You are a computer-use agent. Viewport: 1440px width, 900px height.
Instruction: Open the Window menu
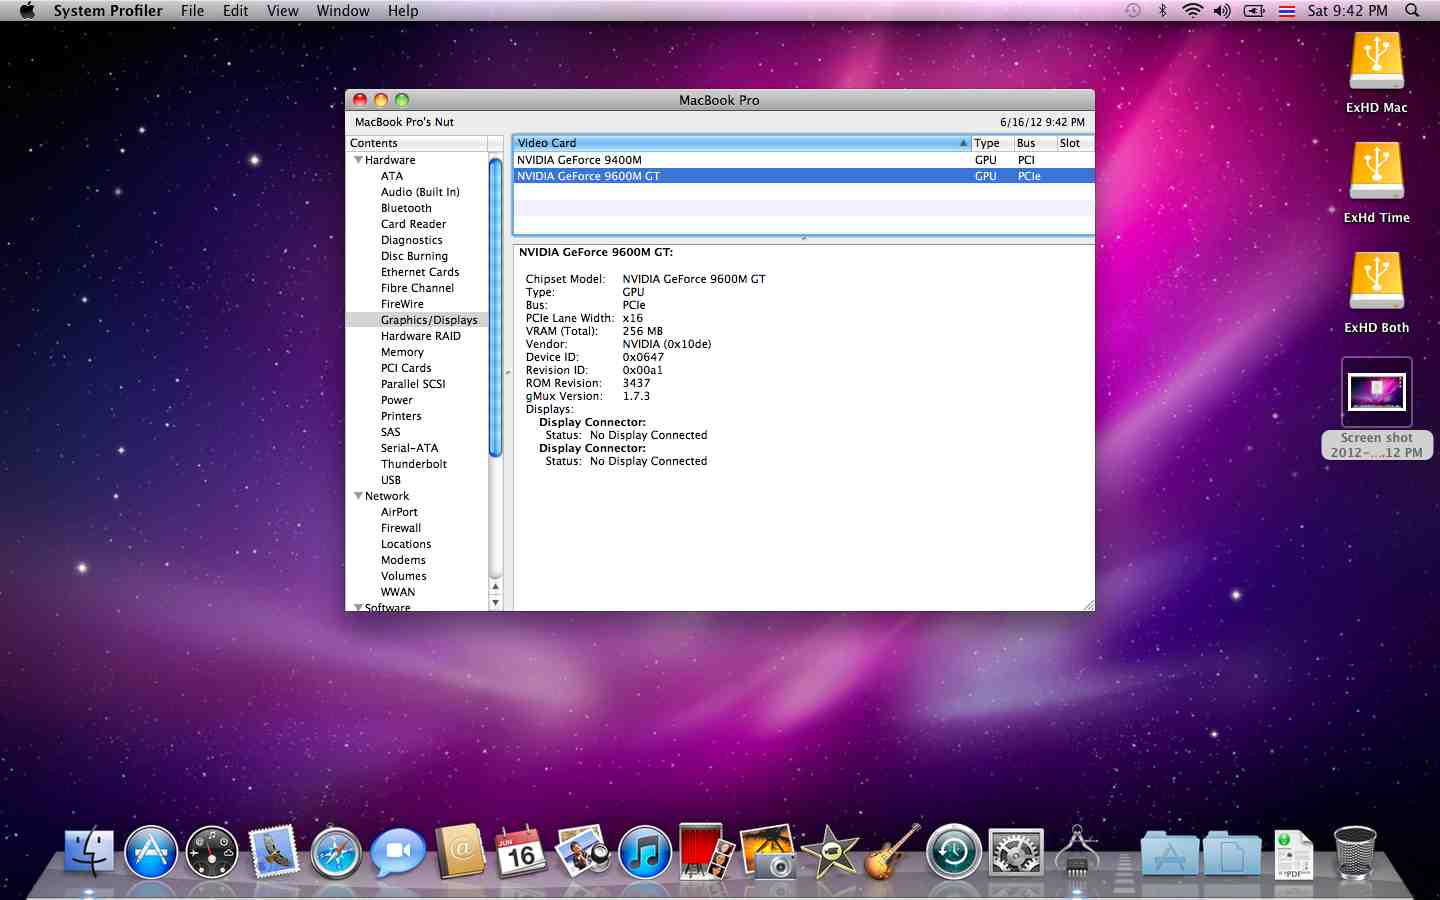click(x=343, y=10)
